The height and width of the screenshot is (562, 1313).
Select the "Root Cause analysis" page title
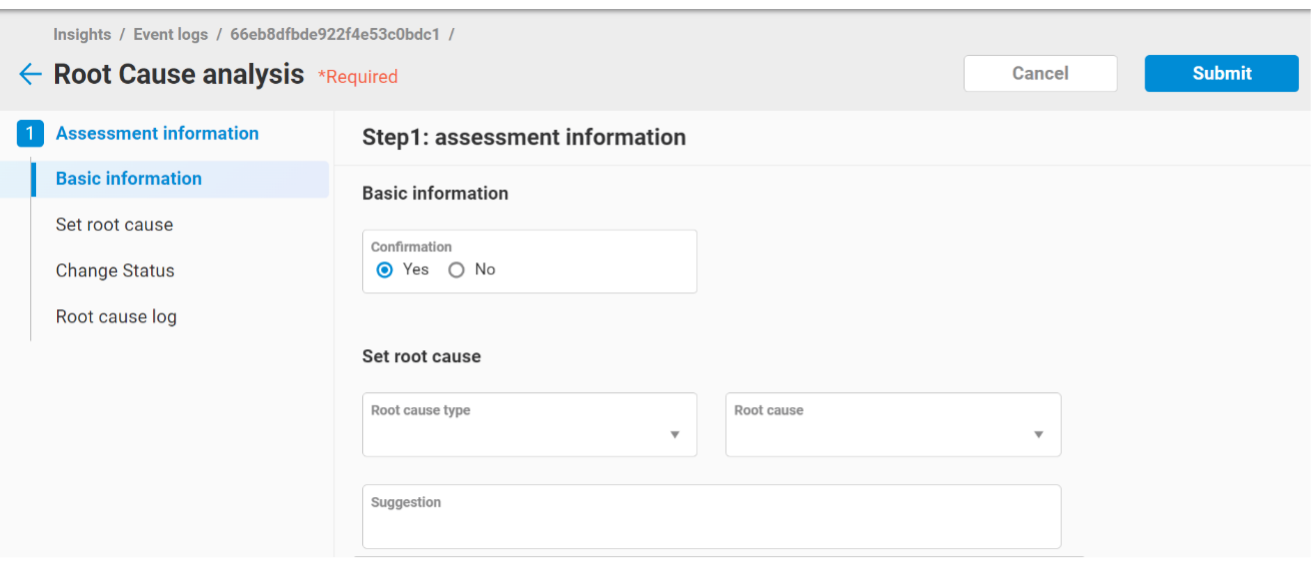click(179, 74)
